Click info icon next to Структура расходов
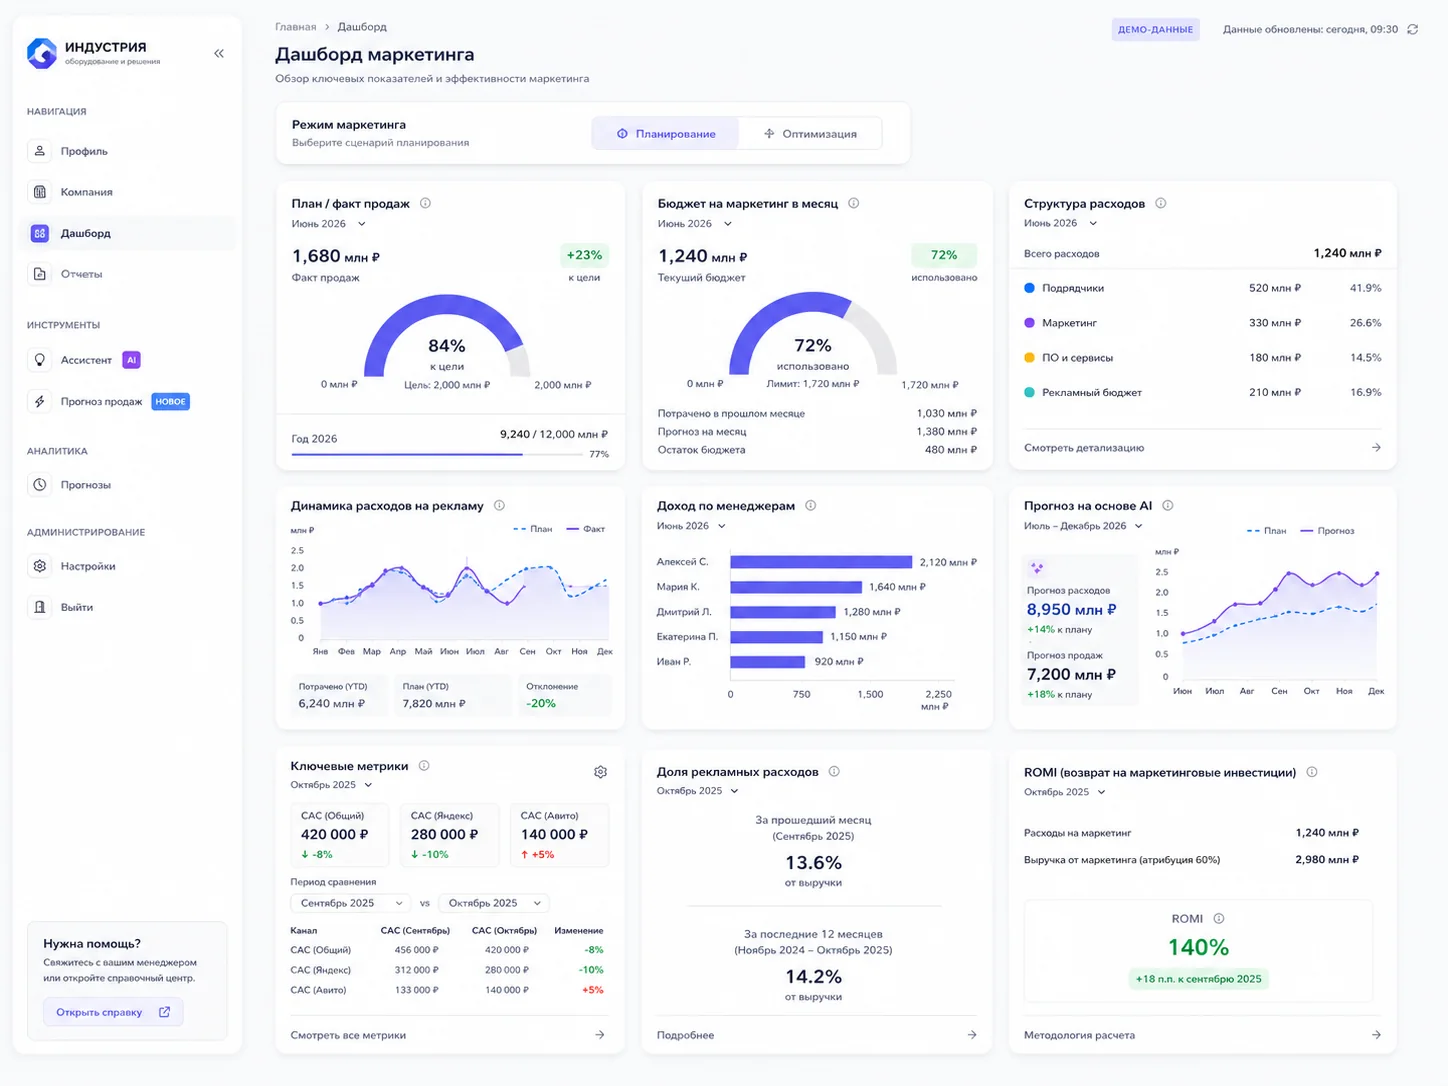Screen dimensions: 1448x1086 [x=1160, y=203]
